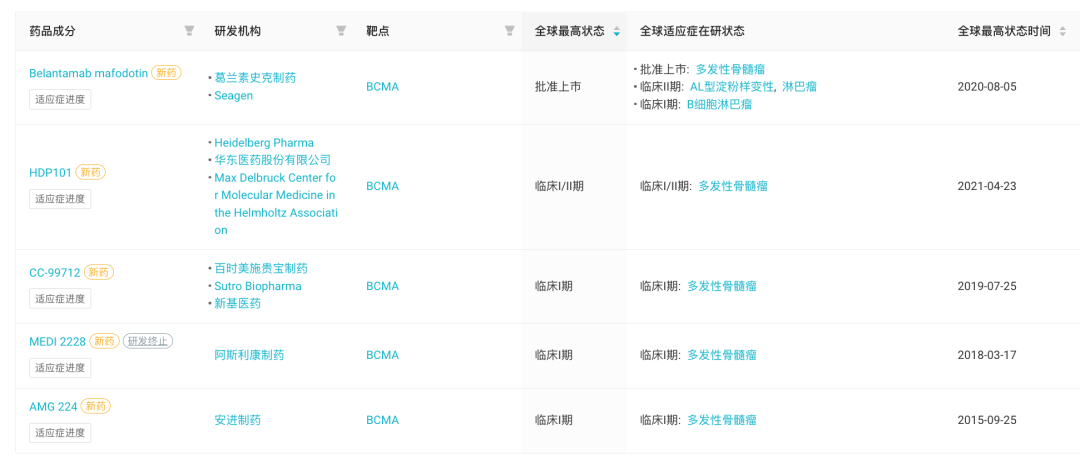1080x464 pixels.
Task: Expand 适应症进度 under CC-99712
Action: point(60,299)
